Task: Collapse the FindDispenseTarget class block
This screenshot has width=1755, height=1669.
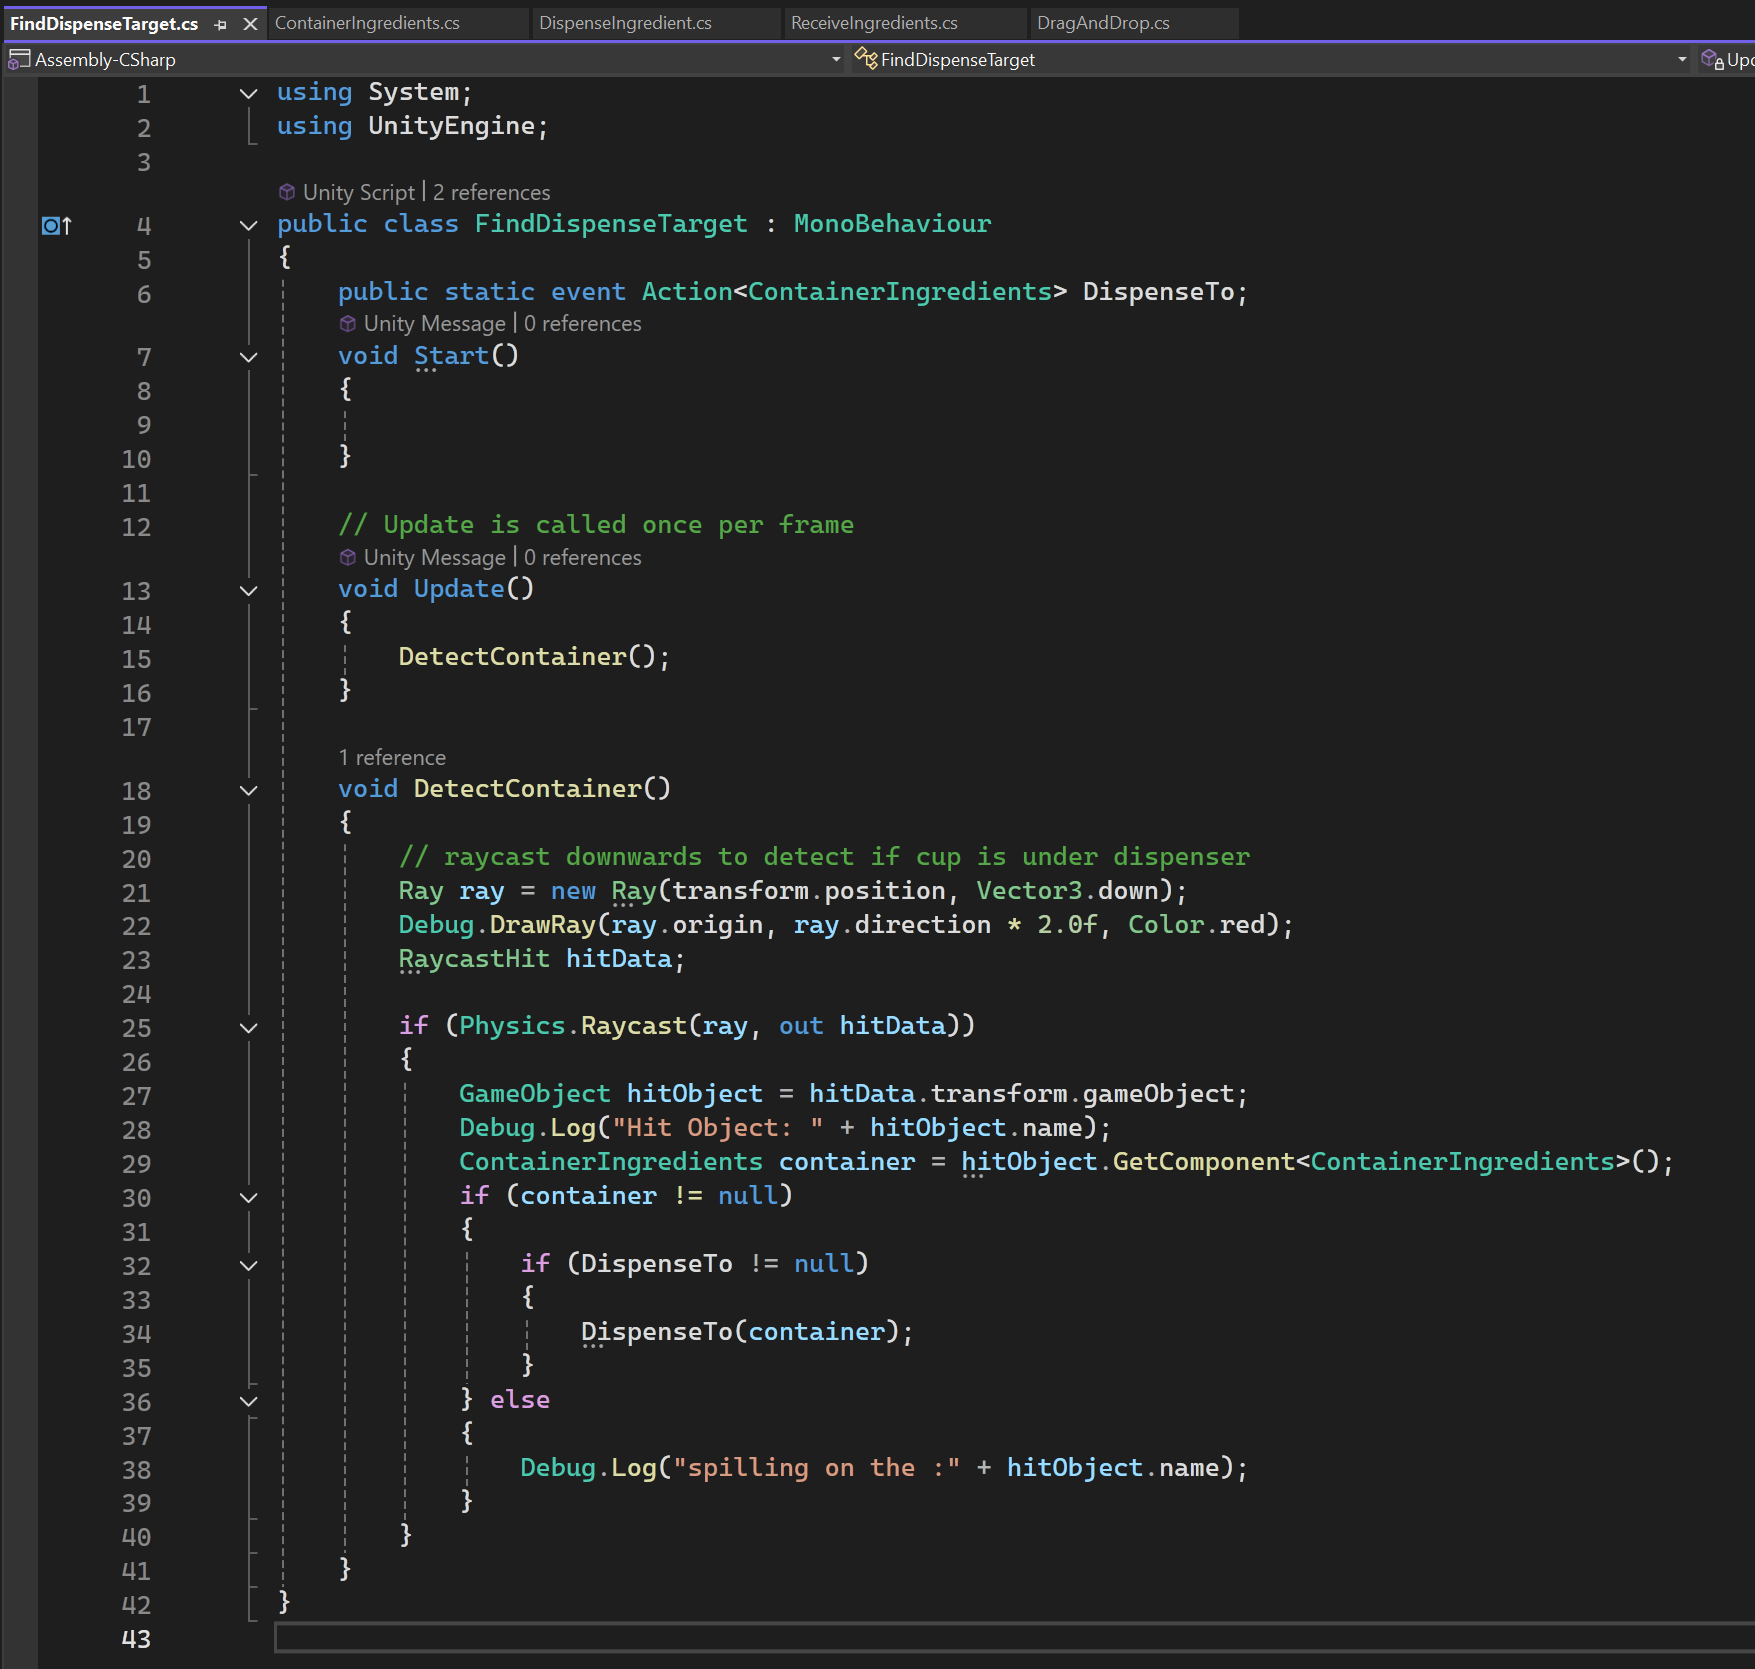Action: click(249, 225)
